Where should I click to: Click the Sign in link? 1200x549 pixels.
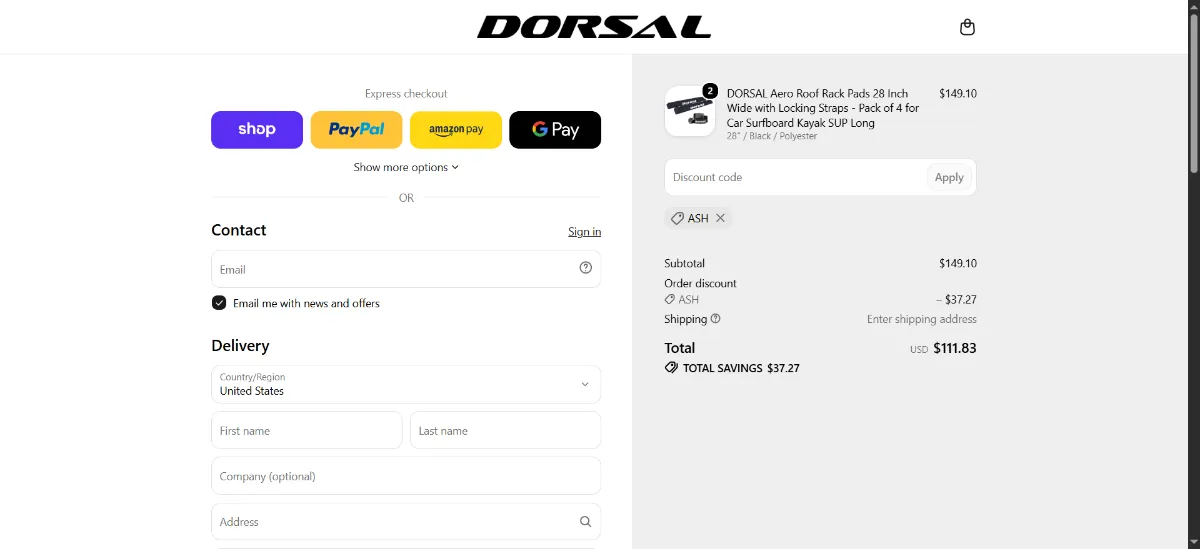pyautogui.click(x=584, y=232)
